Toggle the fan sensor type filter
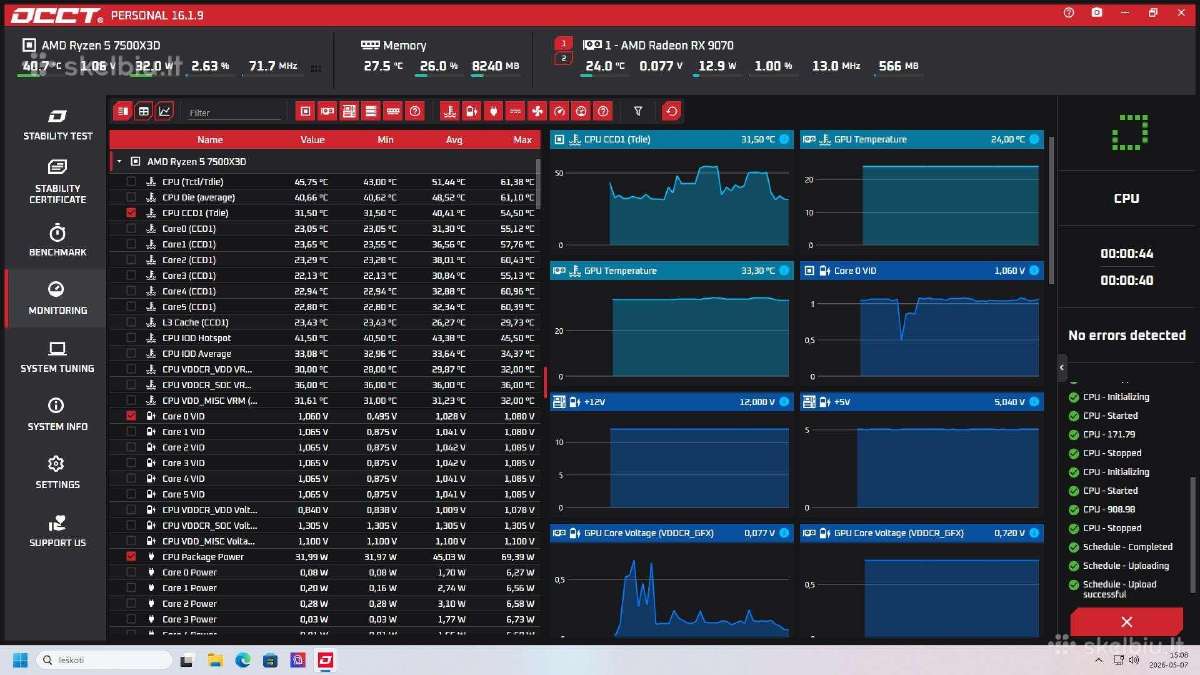 tap(537, 111)
